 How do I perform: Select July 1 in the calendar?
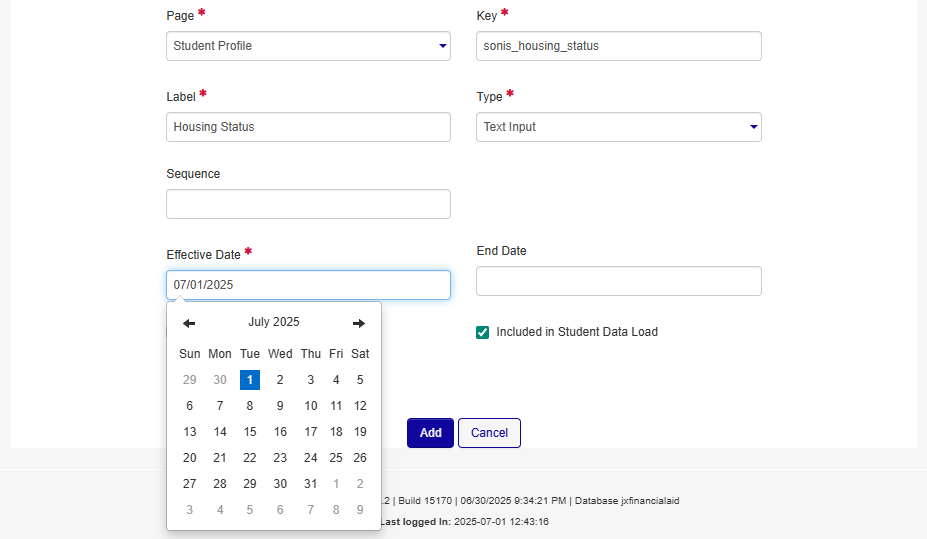(250, 380)
